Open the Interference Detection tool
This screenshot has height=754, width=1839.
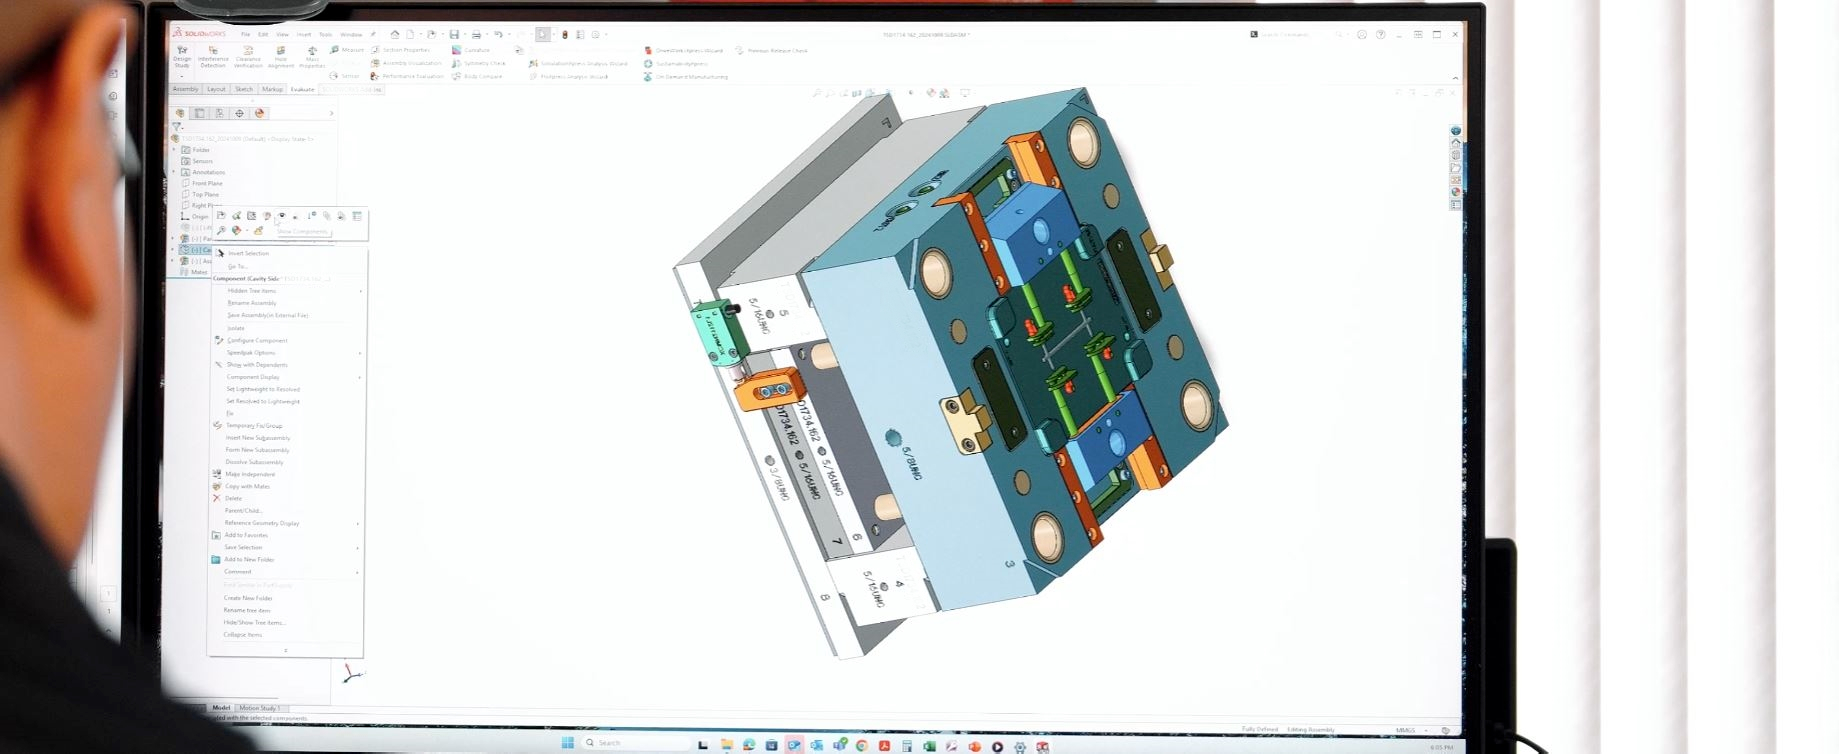pos(213,55)
